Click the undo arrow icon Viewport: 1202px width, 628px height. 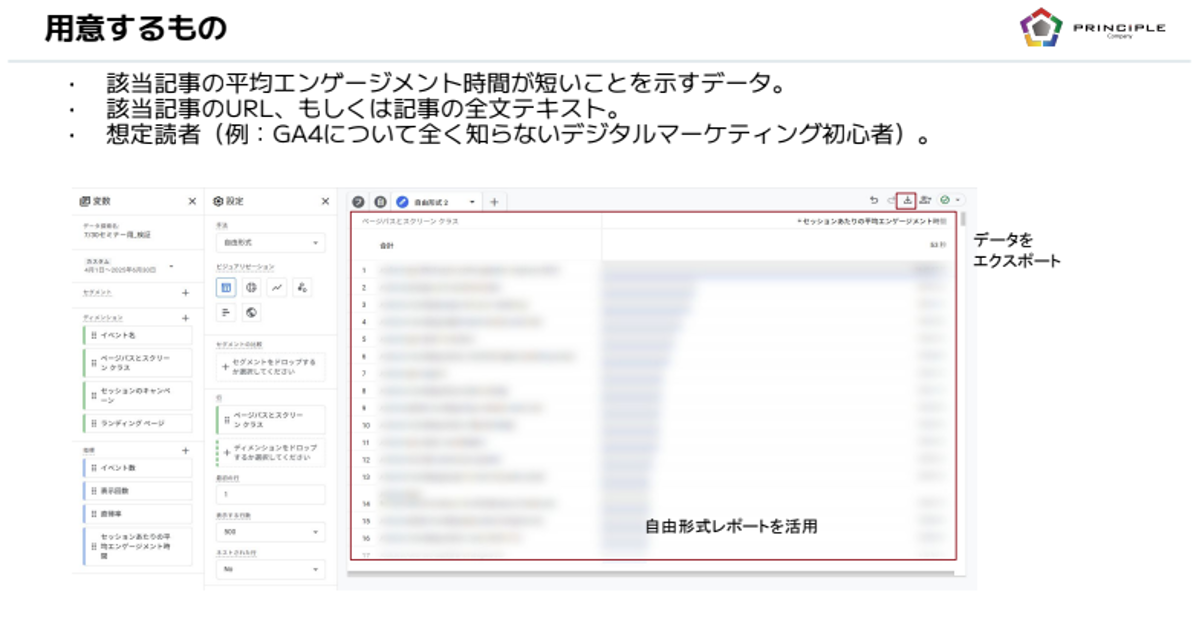[874, 201]
